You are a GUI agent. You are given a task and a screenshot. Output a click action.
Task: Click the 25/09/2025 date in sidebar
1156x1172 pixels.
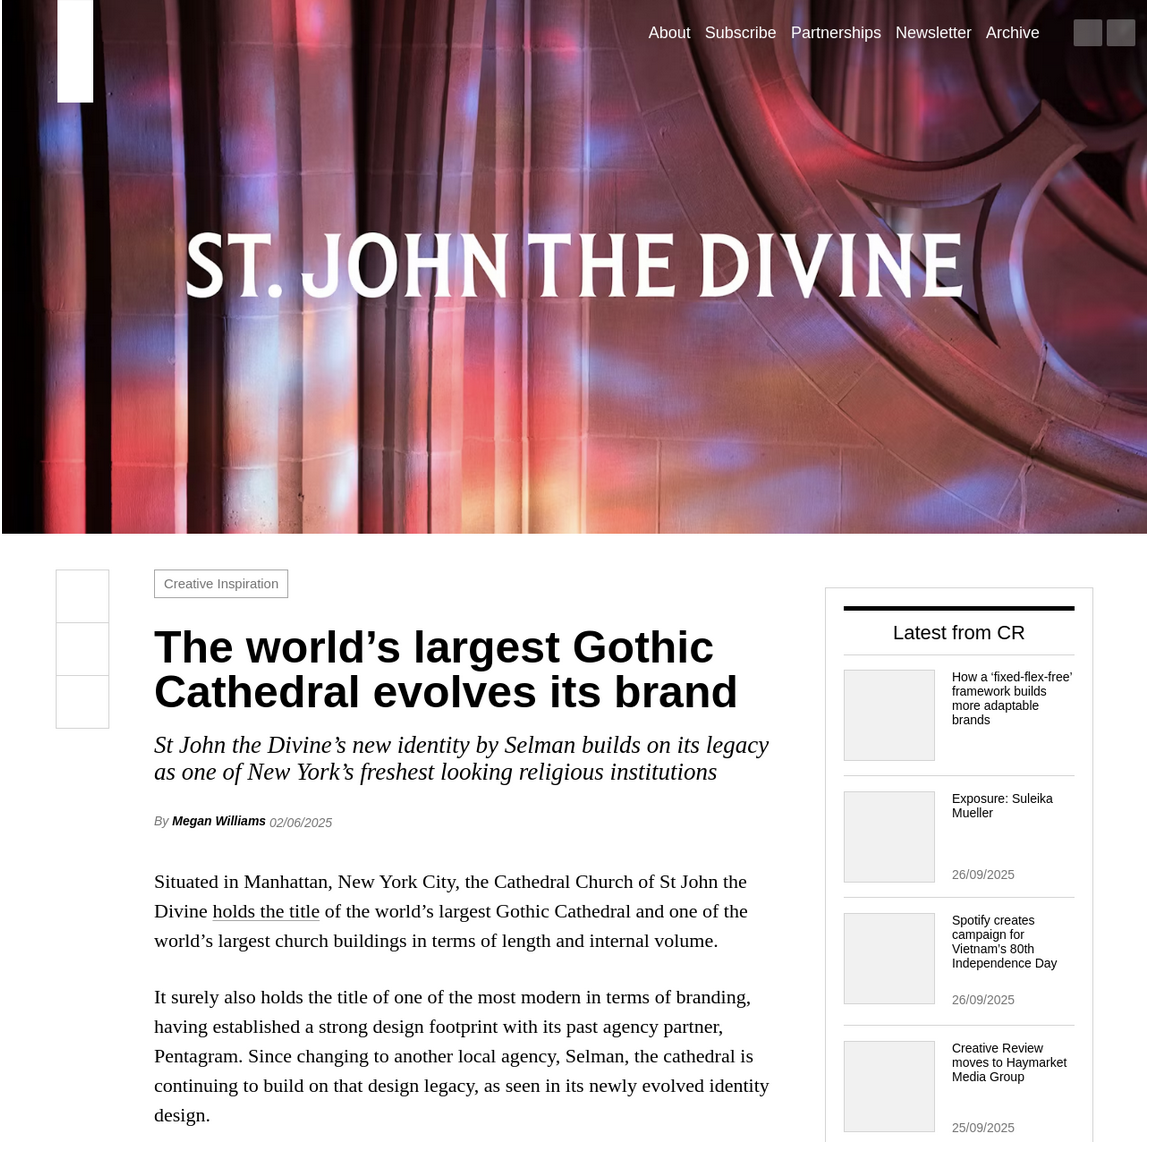point(983,1127)
